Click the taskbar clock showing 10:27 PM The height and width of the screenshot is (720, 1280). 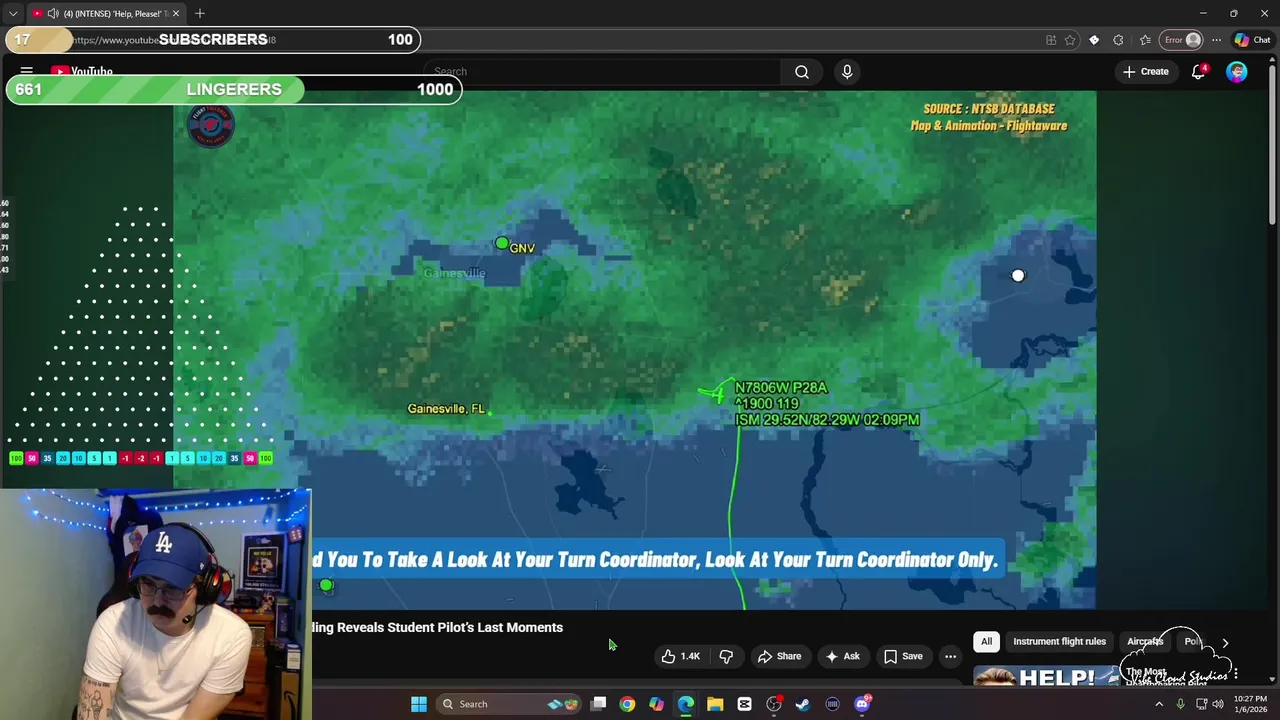1250,704
